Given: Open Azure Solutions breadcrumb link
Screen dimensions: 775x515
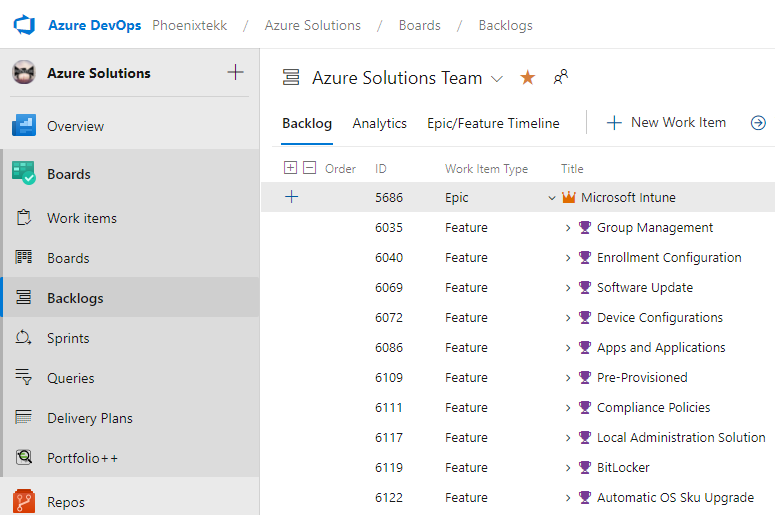Looking at the screenshot, I should (312, 25).
